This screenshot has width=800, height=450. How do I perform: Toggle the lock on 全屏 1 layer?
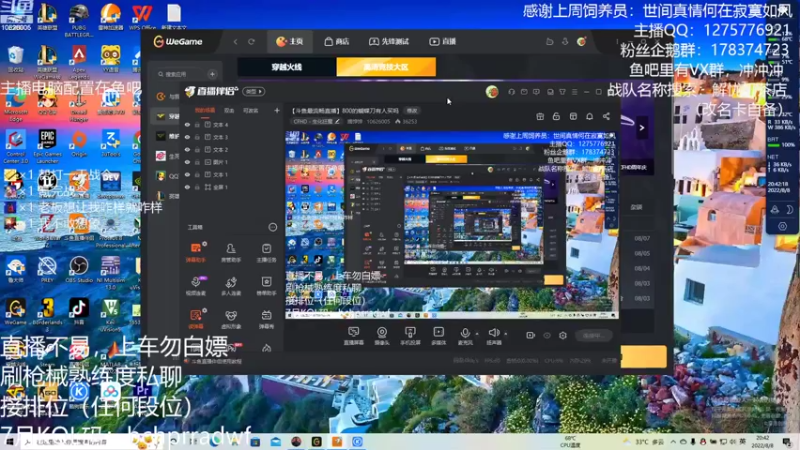click(197, 187)
